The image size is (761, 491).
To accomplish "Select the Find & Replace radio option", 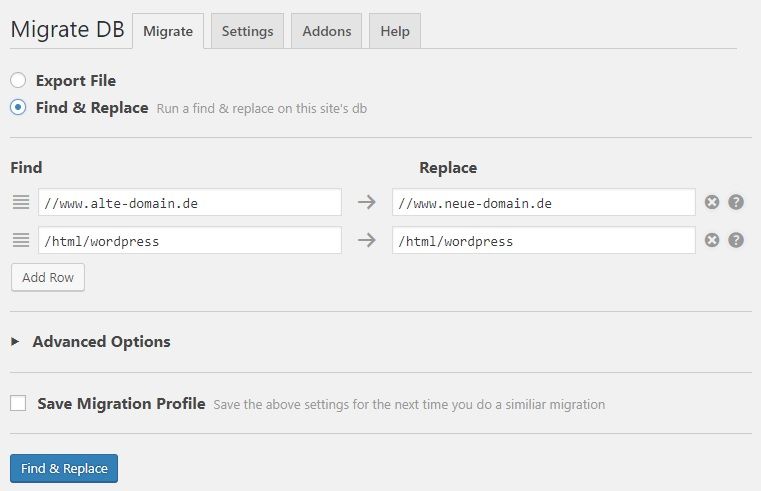I will pos(18,107).
